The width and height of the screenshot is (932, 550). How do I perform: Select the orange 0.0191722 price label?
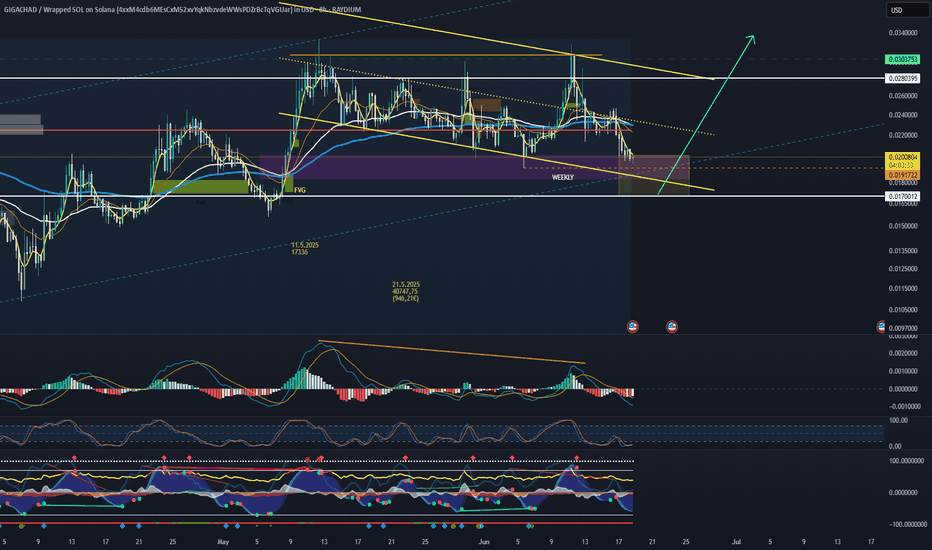(x=902, y=175)
